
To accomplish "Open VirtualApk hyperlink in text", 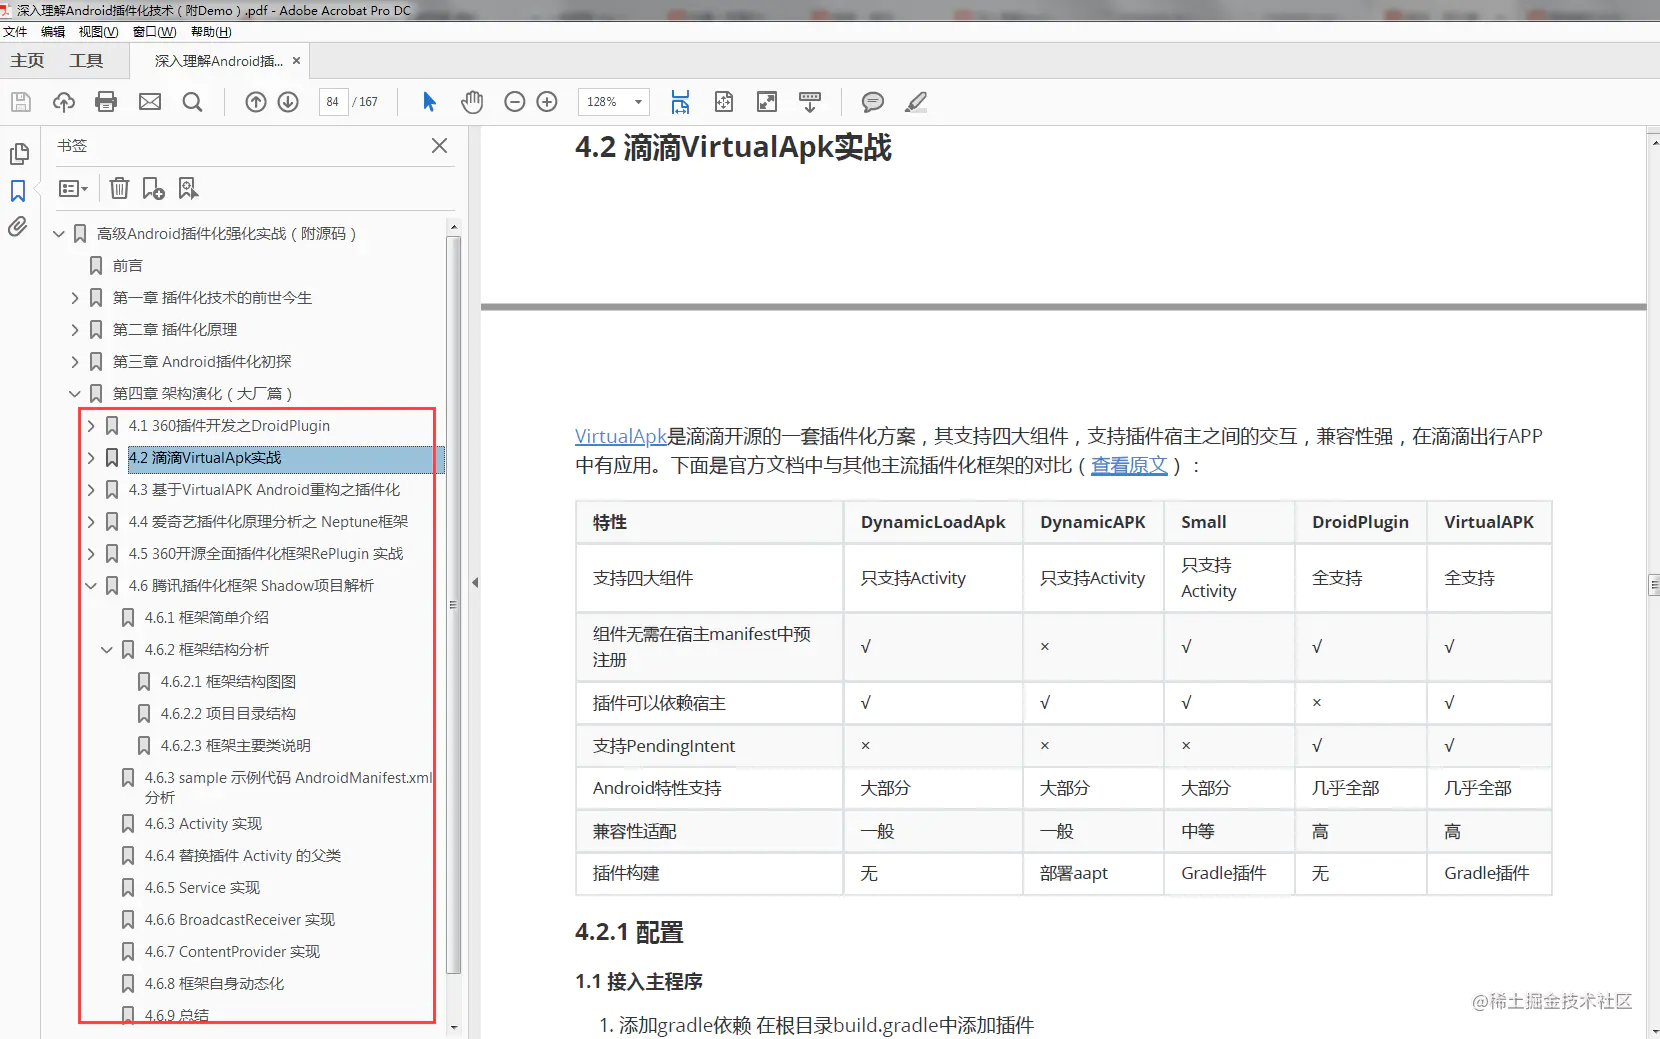I will (x=621, y=436).
